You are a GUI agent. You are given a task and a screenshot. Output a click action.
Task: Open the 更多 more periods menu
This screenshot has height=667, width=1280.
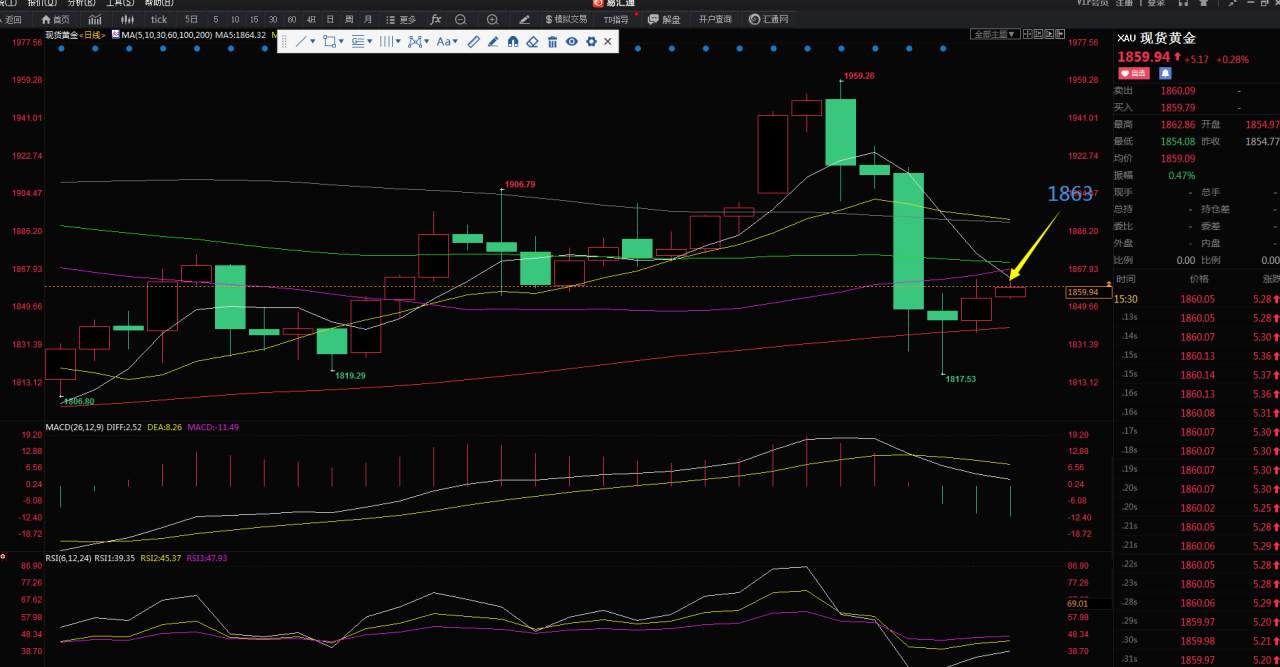pos(402,19)
